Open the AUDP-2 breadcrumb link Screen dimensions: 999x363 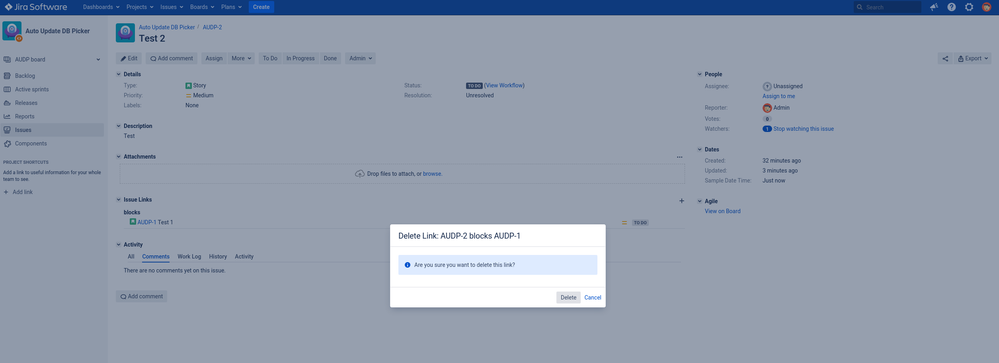[x=212, y=27]
